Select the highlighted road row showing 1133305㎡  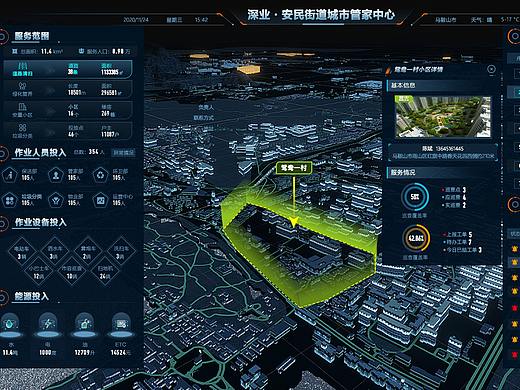68,69
